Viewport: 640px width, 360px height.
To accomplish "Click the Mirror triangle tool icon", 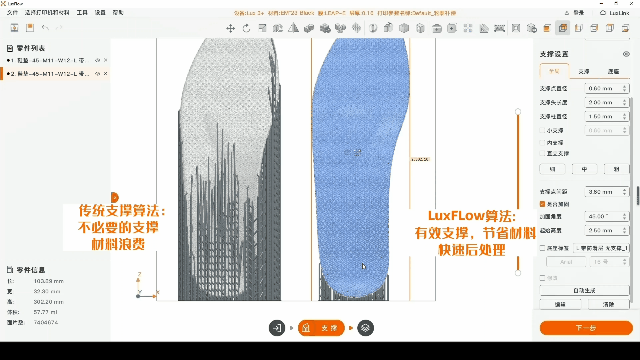I will tap(293, 28).
